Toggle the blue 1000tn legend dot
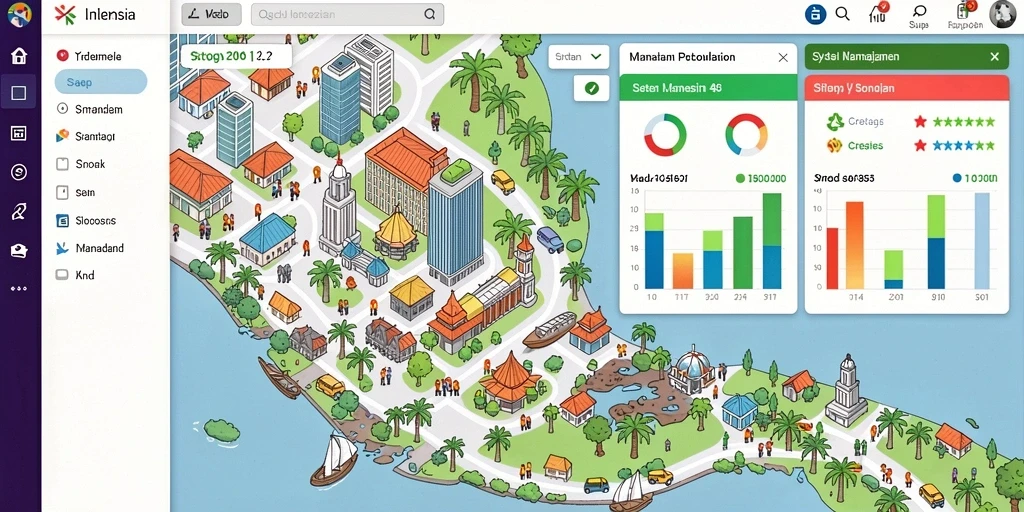This screenshot has height=512, width=1024. pos(957,178)
